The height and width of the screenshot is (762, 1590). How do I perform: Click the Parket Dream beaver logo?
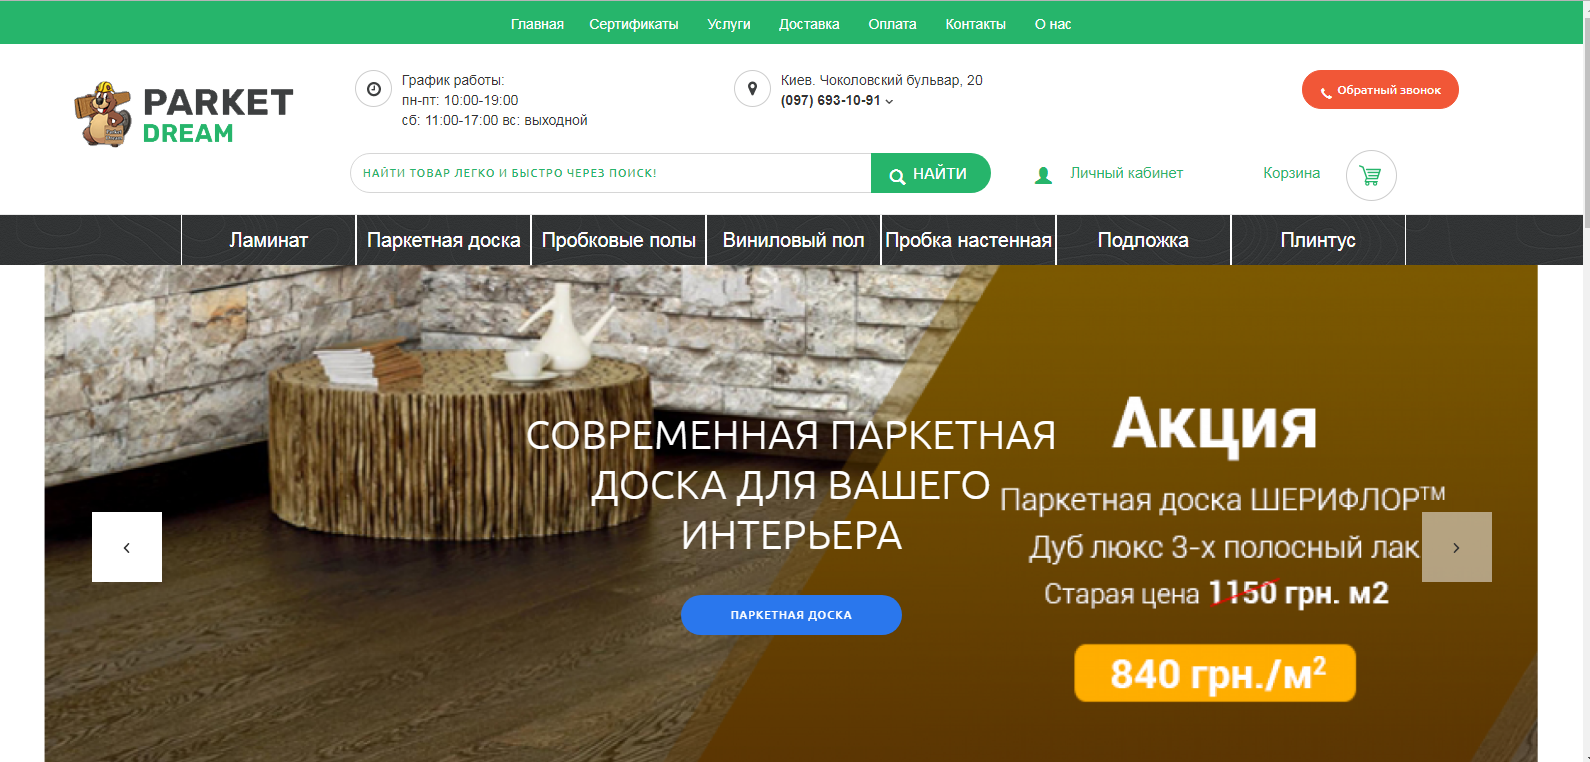184,114
